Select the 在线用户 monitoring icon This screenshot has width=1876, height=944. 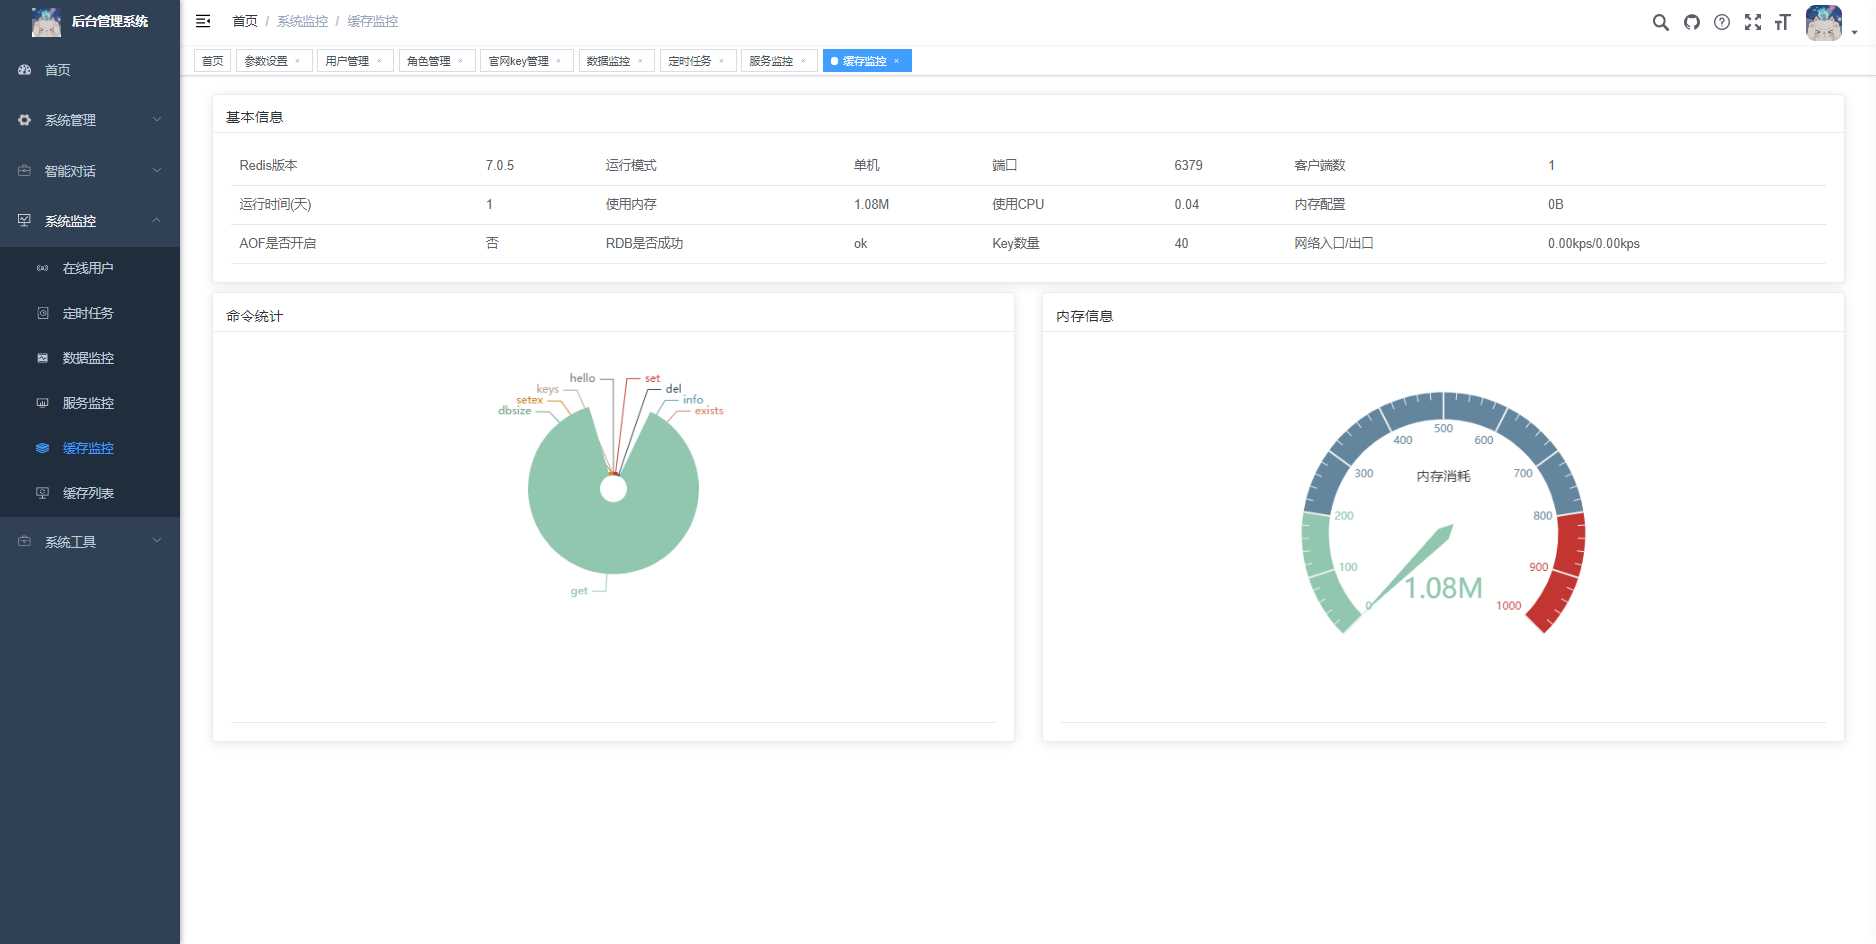pyautogui.click(x=41, y=268)
